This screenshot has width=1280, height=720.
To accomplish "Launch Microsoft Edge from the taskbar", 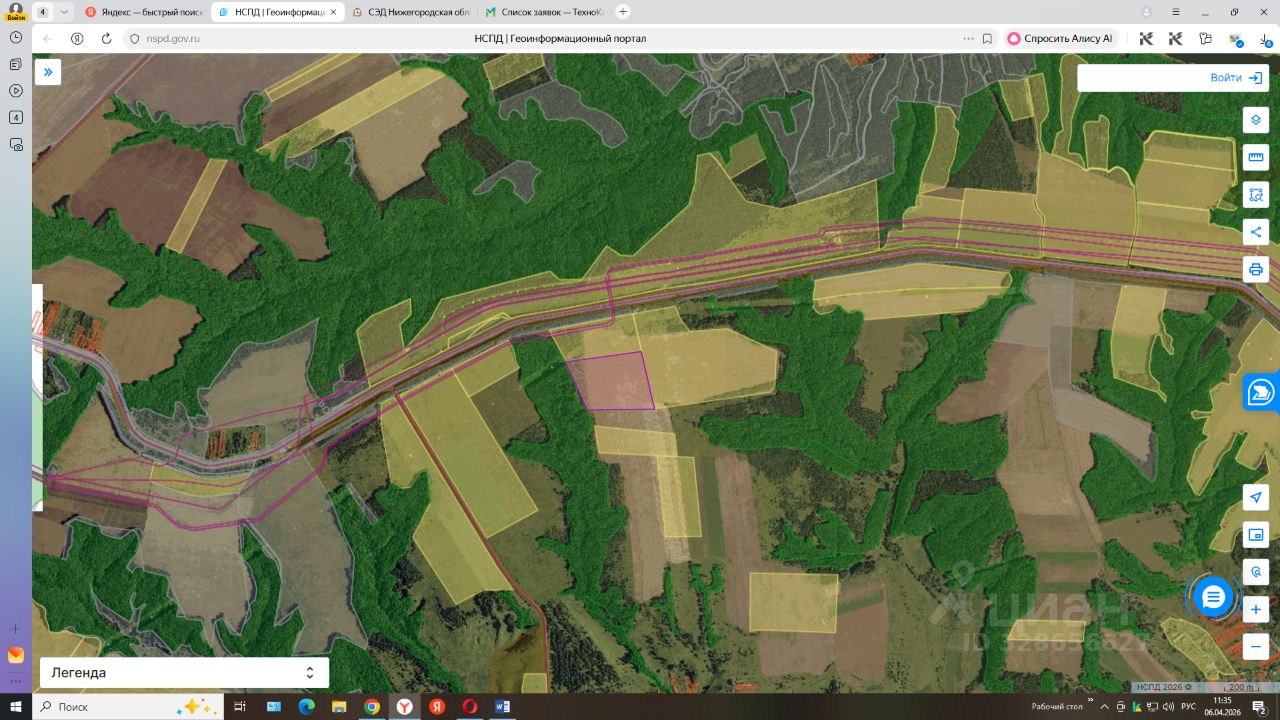I will (x=306, y=707).
